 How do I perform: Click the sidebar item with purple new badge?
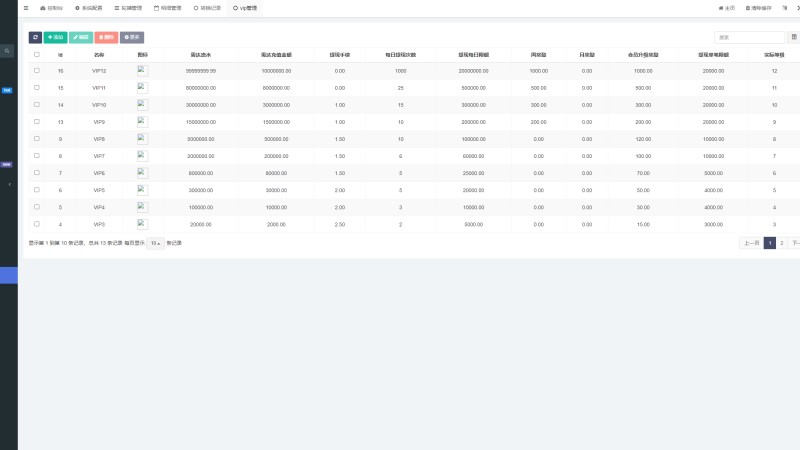click(x=7, y=164)
